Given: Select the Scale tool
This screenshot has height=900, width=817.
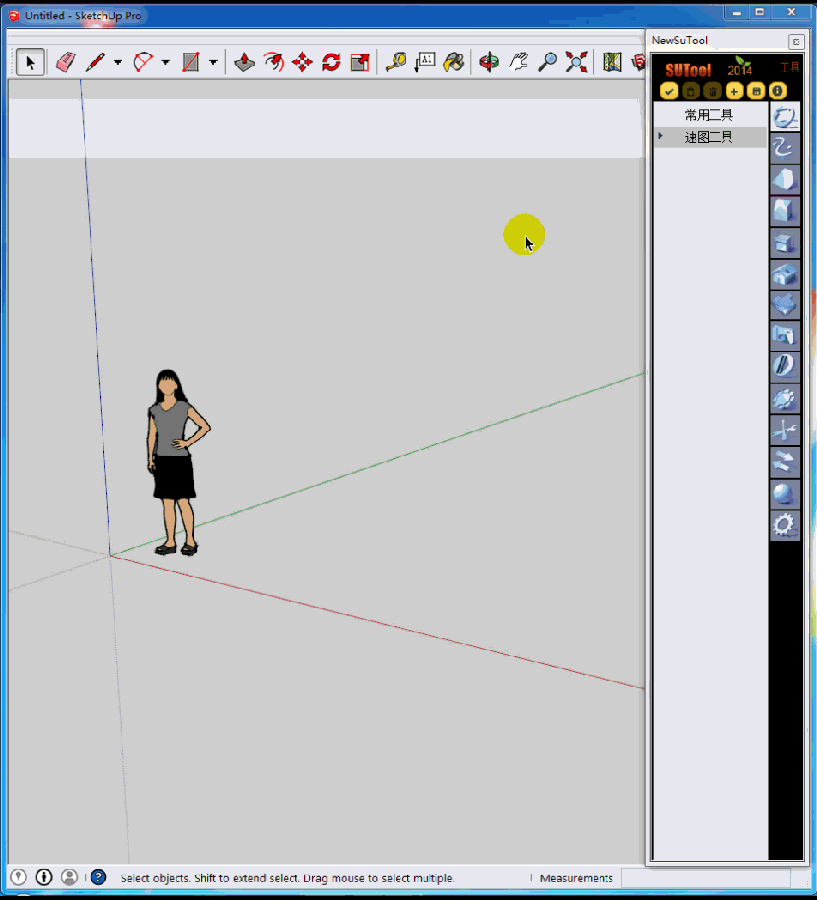Looking at the screenshot, I should click(x=360, y=62).
